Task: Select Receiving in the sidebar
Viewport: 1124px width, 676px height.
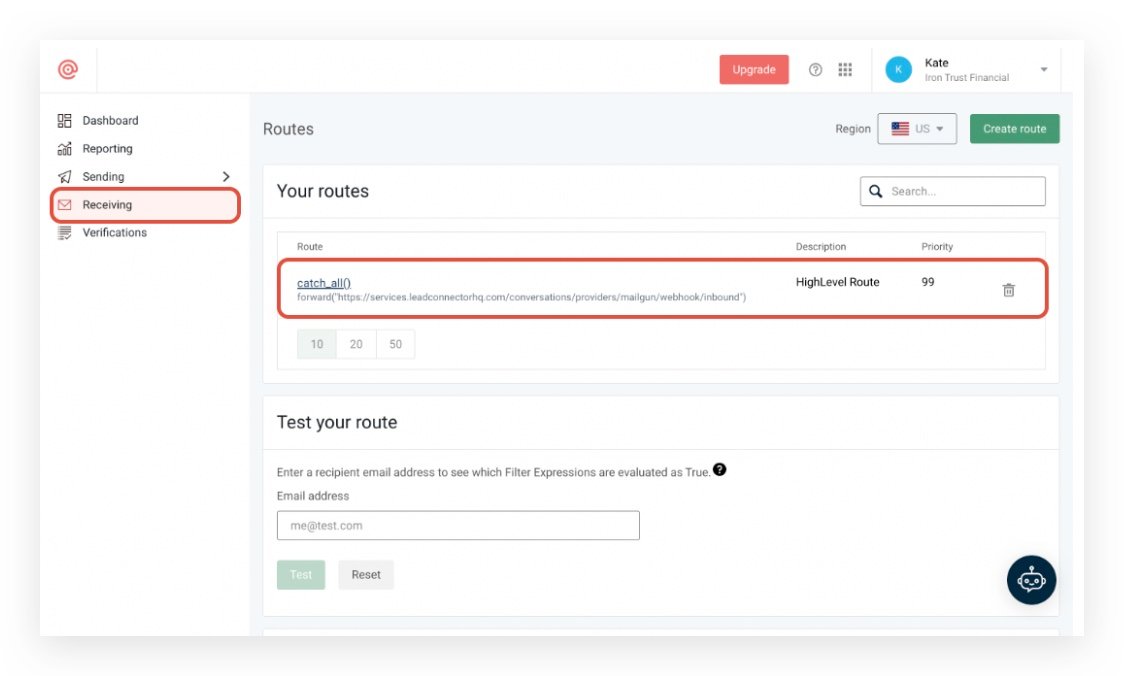Action: tap(107, 205)
